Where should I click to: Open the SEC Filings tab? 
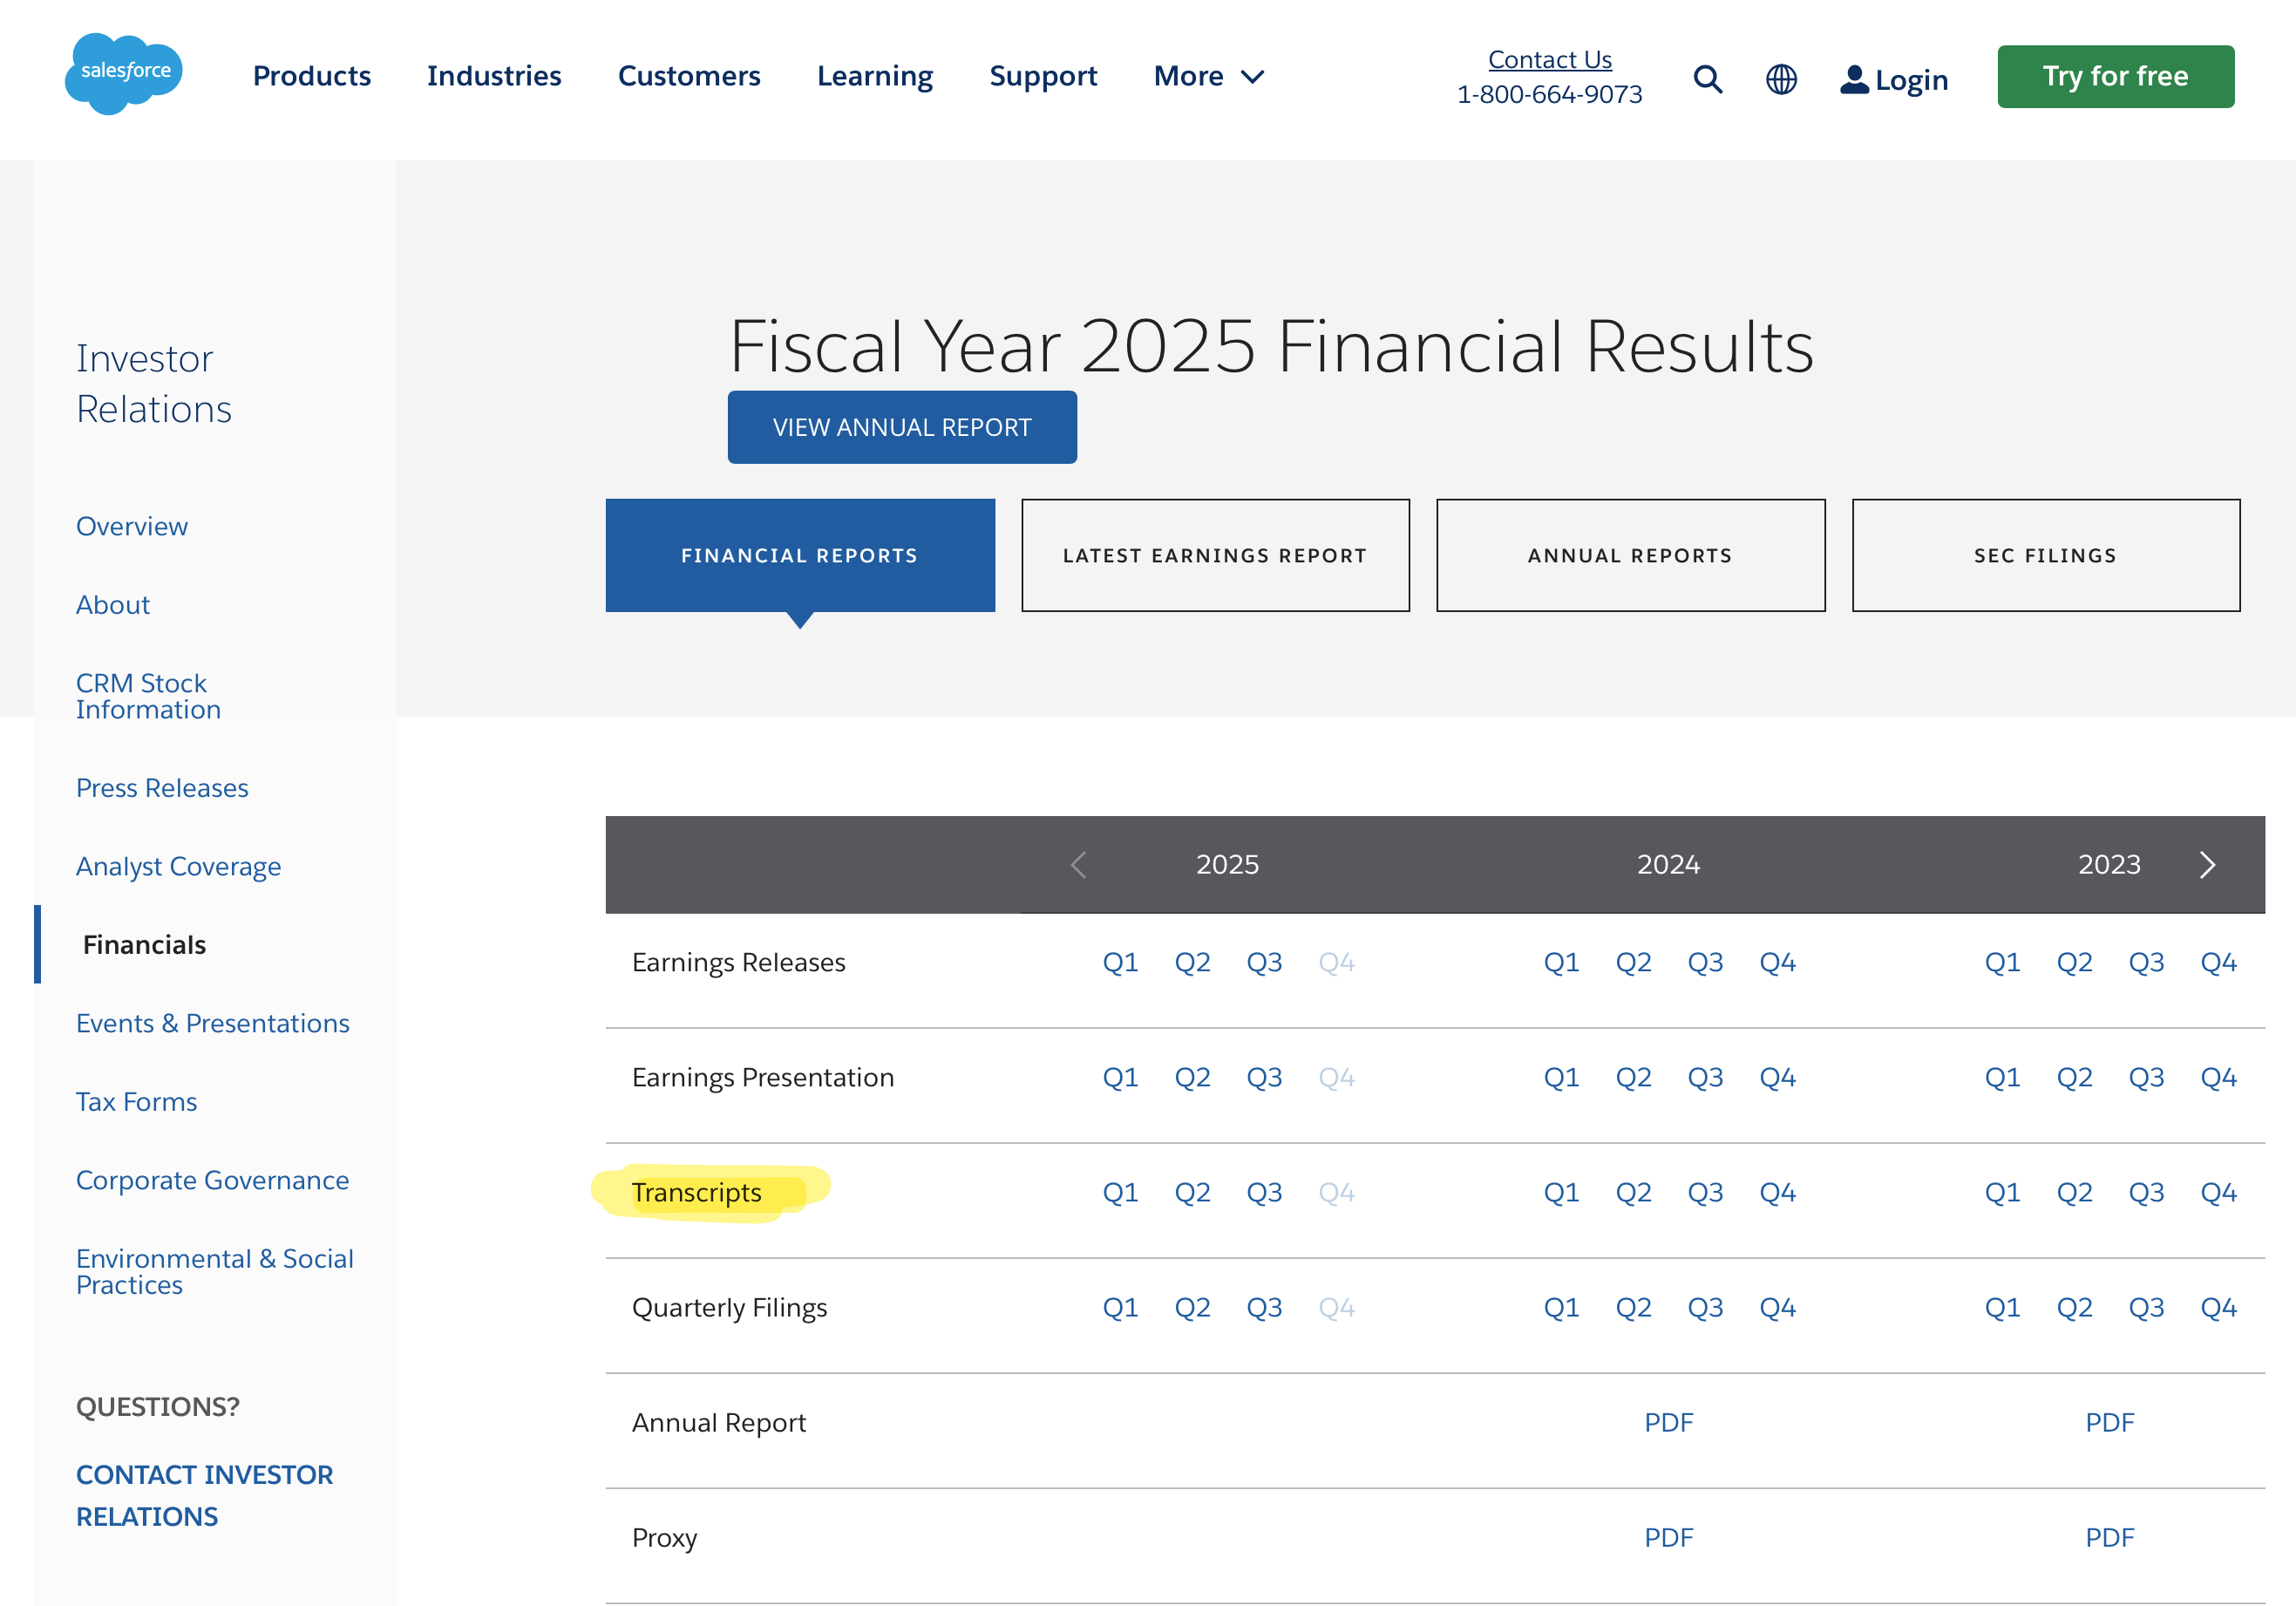click(2045, 555)
